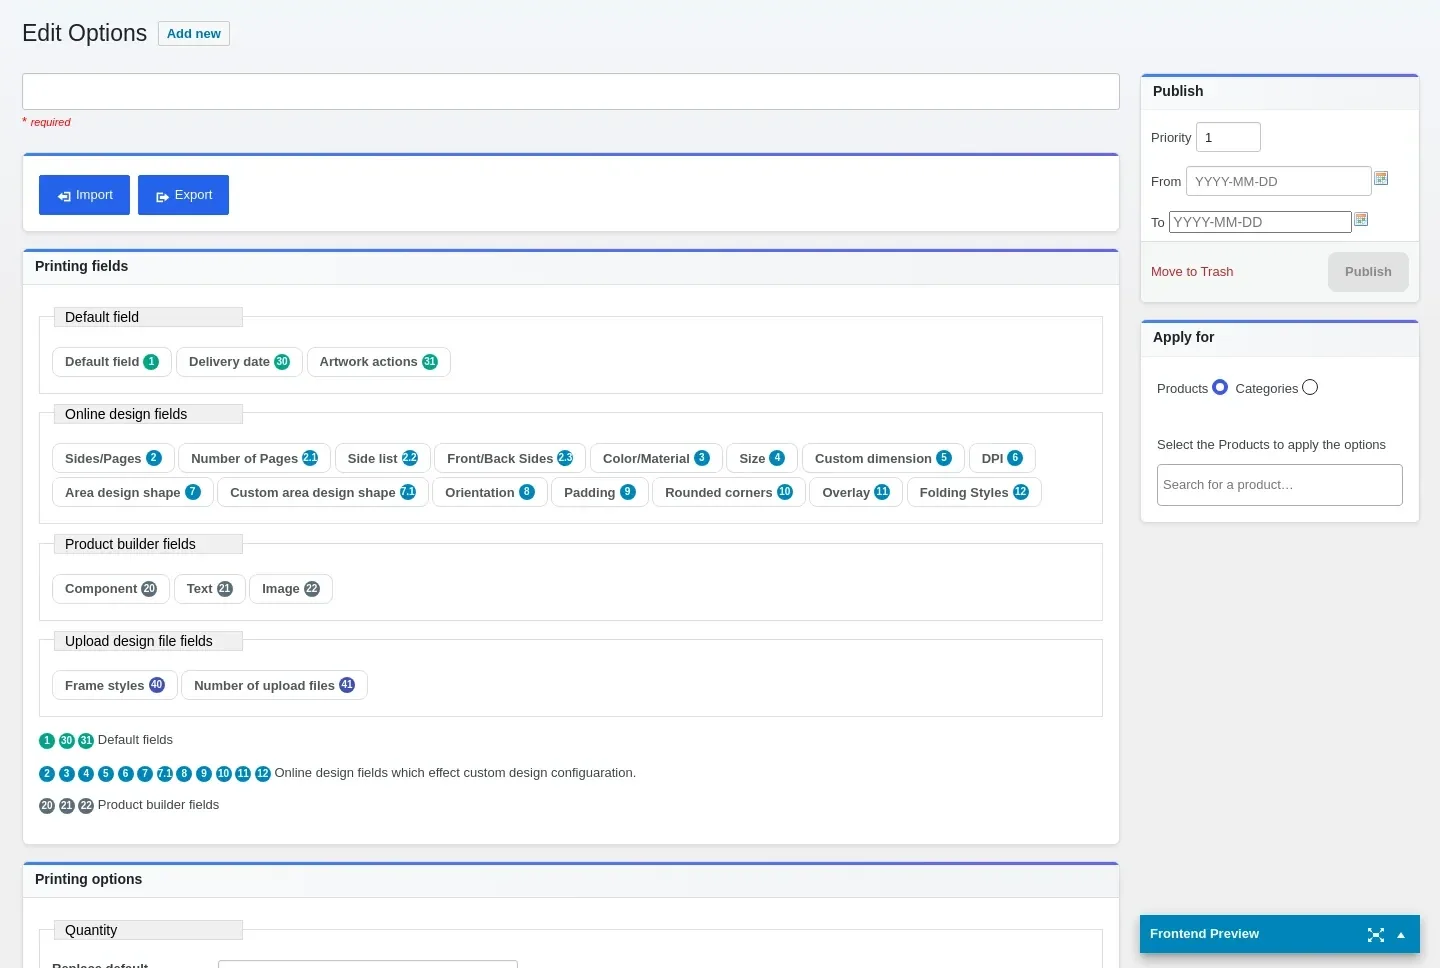1440x968 pixels.
Task: Add the Padding field
Action: [600, 493]
